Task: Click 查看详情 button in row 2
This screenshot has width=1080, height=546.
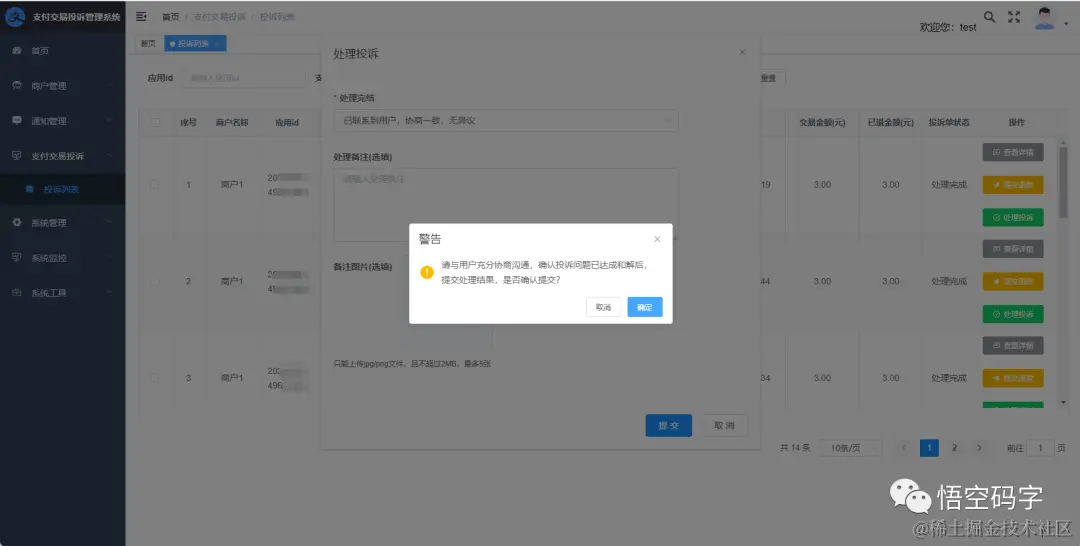Action: click(1012, 249)
